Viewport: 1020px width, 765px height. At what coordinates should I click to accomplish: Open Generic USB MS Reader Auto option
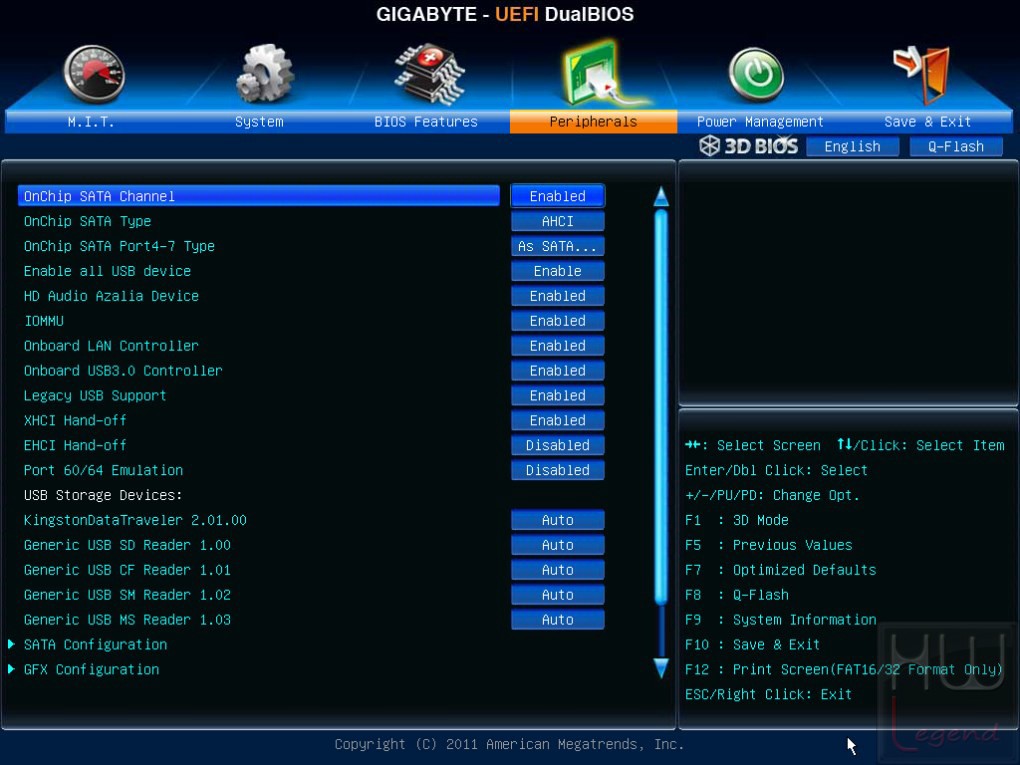point(557,619)
